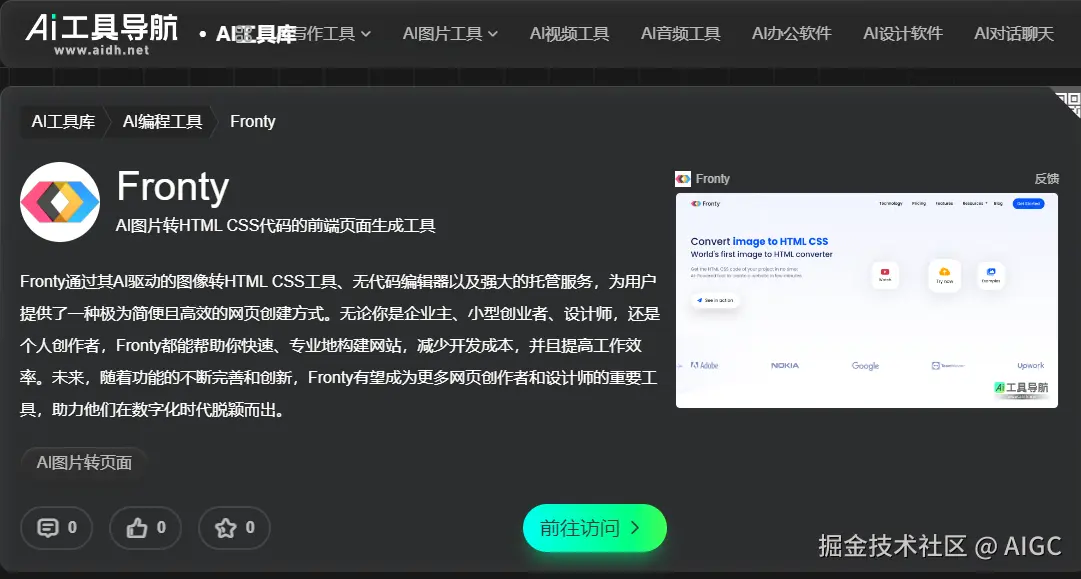Favorite the tool with the star icon

[x=234, y=528]
